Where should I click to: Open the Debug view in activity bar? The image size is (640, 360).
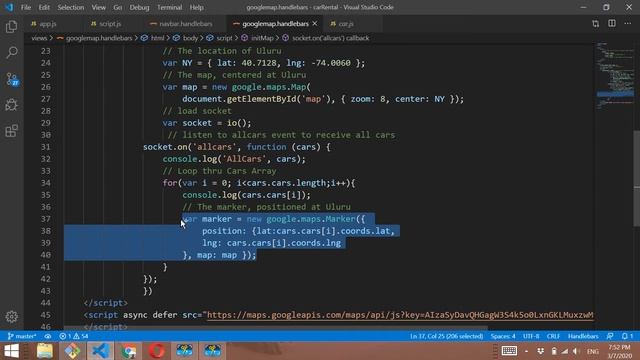(11, 105)
